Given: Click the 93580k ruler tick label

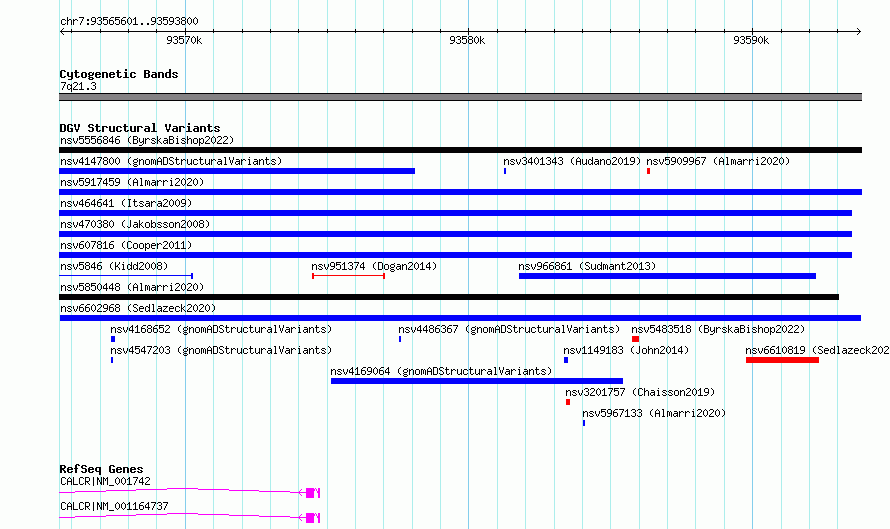Looking at the screenshot, I should click(x=467, y=40).
